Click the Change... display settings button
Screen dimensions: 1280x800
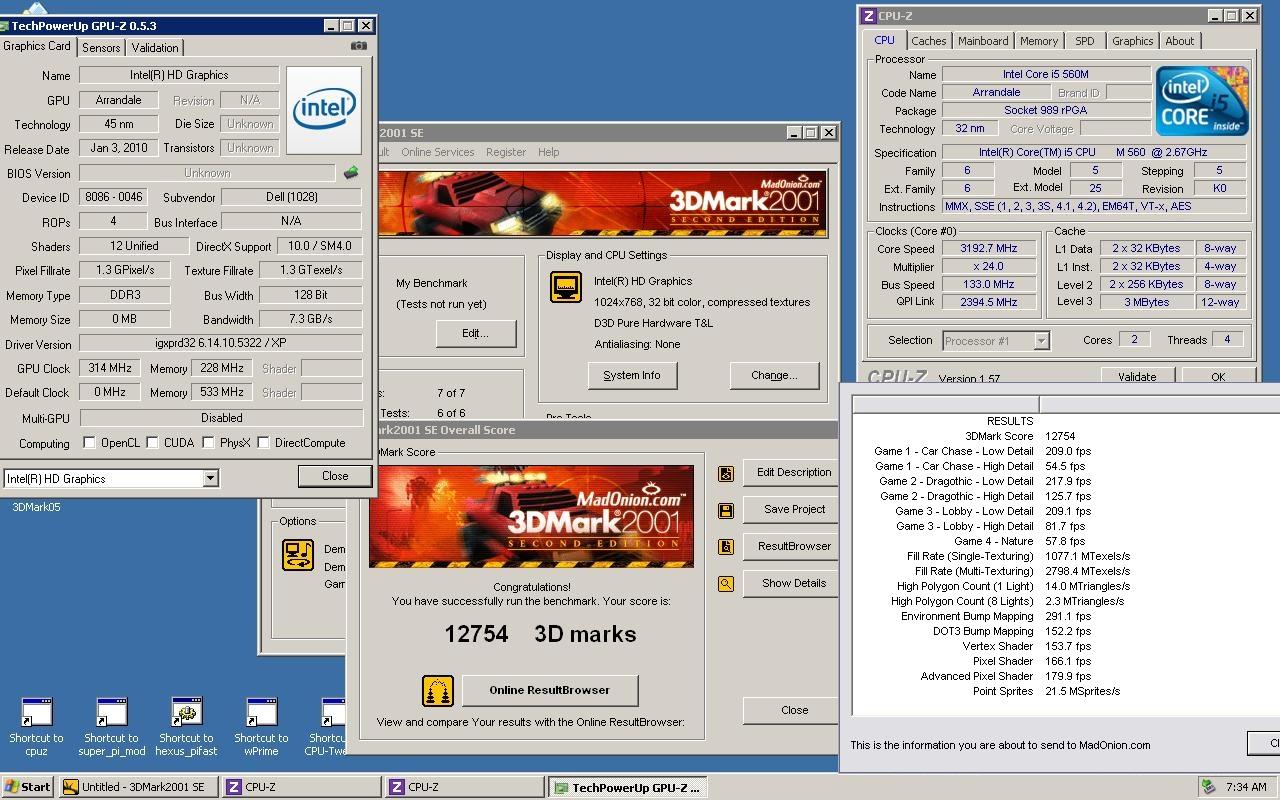pos(774,376)
